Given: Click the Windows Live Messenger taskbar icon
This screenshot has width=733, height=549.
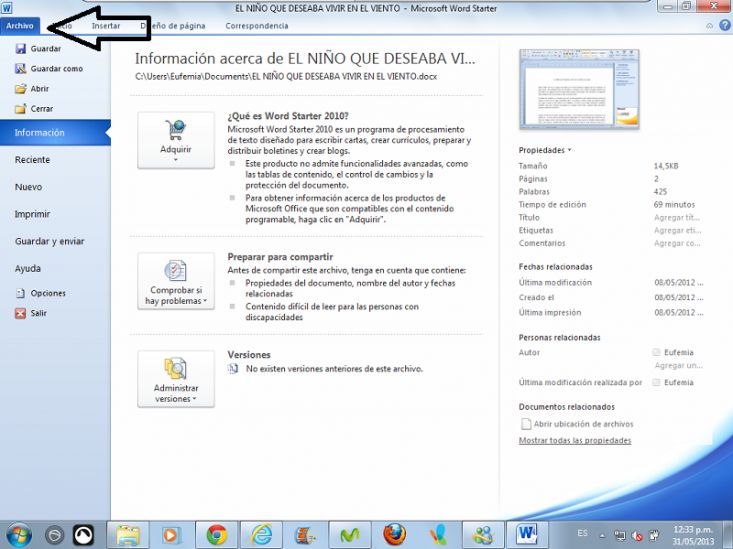Looking at the screenshot, I should [x=483, y=535].
